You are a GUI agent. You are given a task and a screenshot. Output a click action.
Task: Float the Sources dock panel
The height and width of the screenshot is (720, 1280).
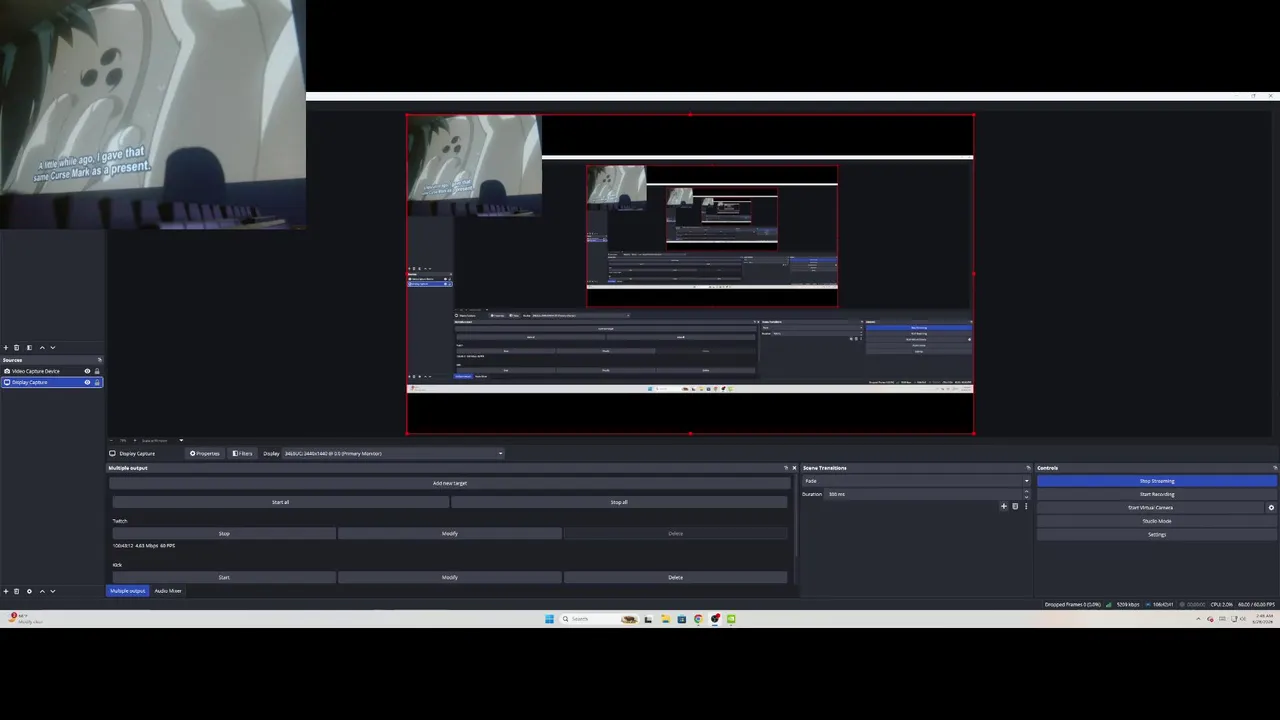(x=100, y=360)
